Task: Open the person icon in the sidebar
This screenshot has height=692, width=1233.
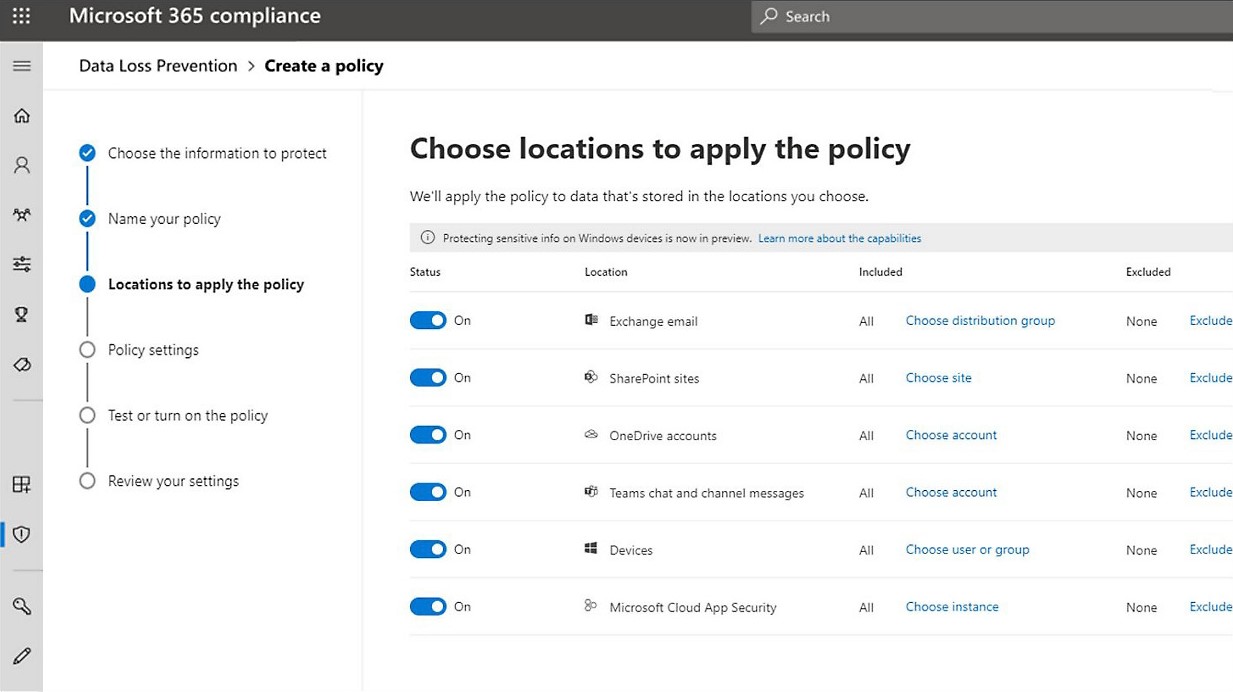Action: [21, 165]
